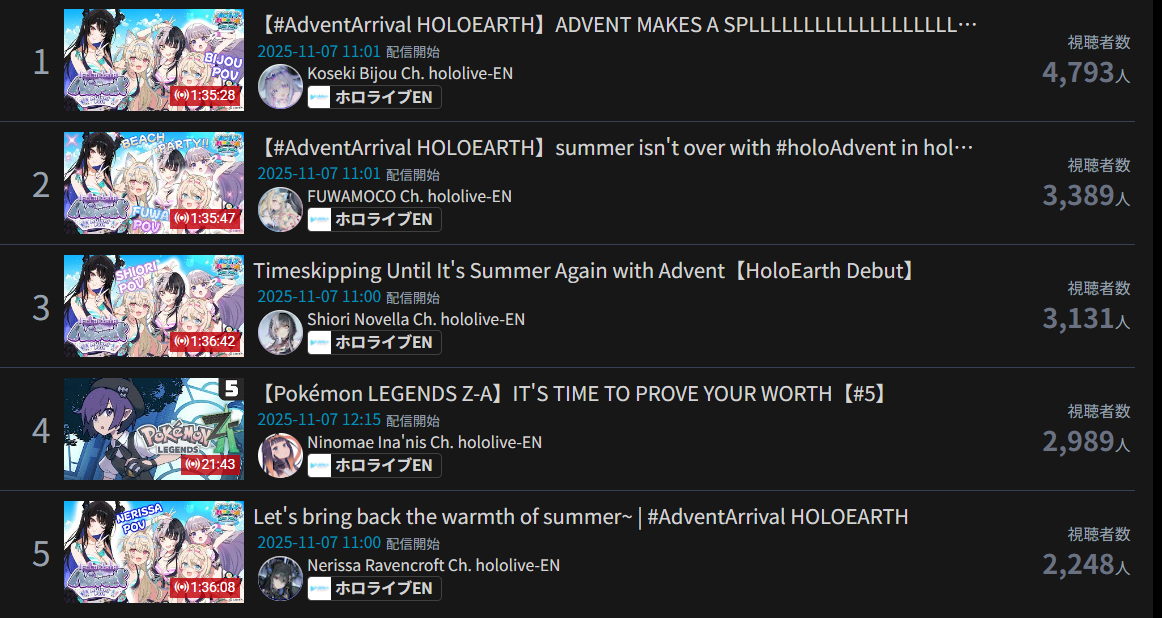Click the ホロライブEN tag under Koseki Bijou
This screenshot has height=618, width=1162.
coord(374,97)
